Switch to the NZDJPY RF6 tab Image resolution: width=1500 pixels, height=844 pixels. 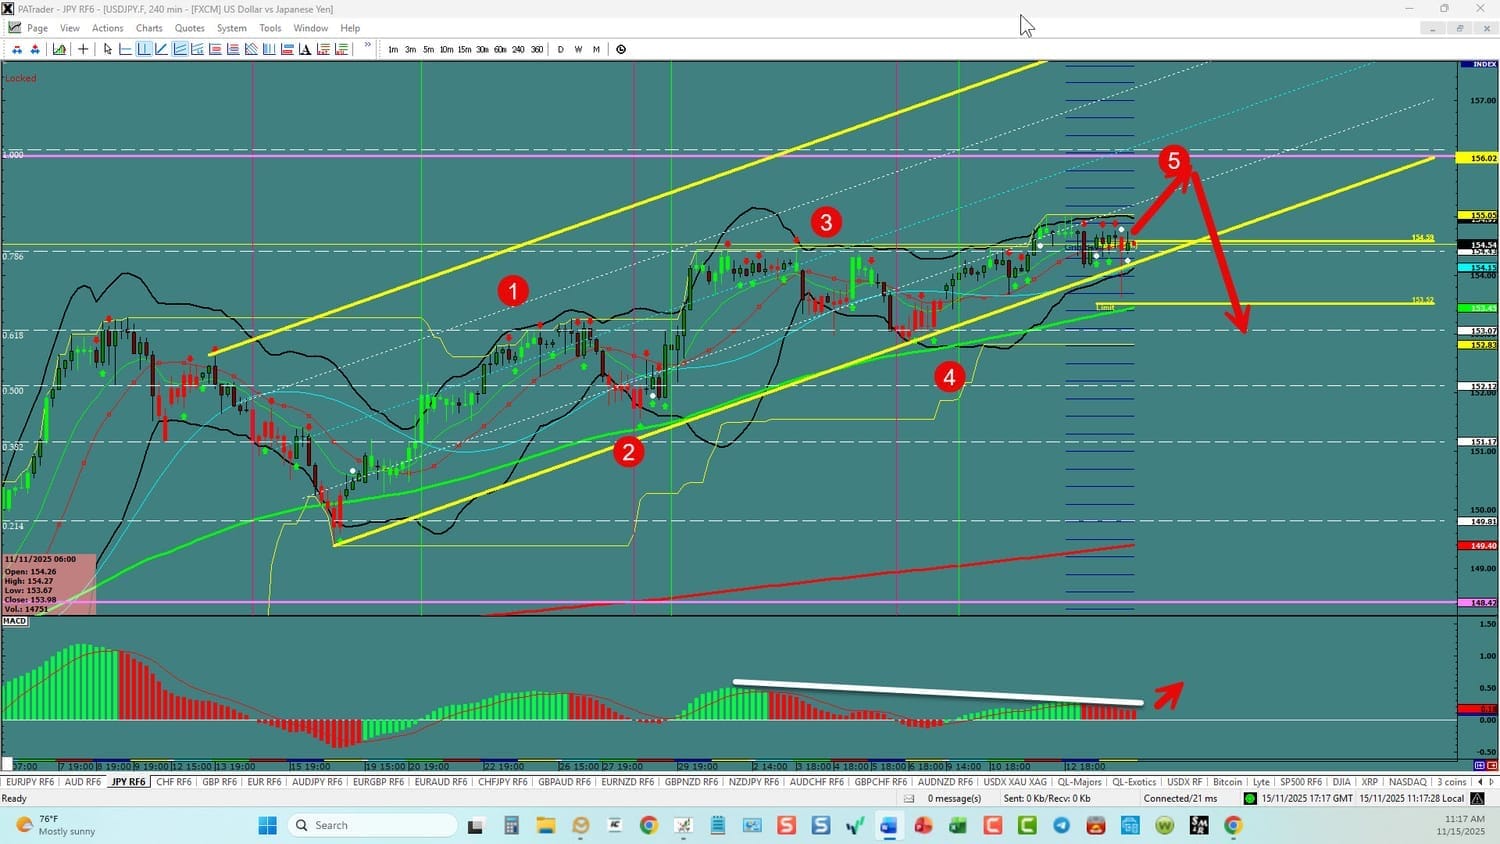(755, 782)
